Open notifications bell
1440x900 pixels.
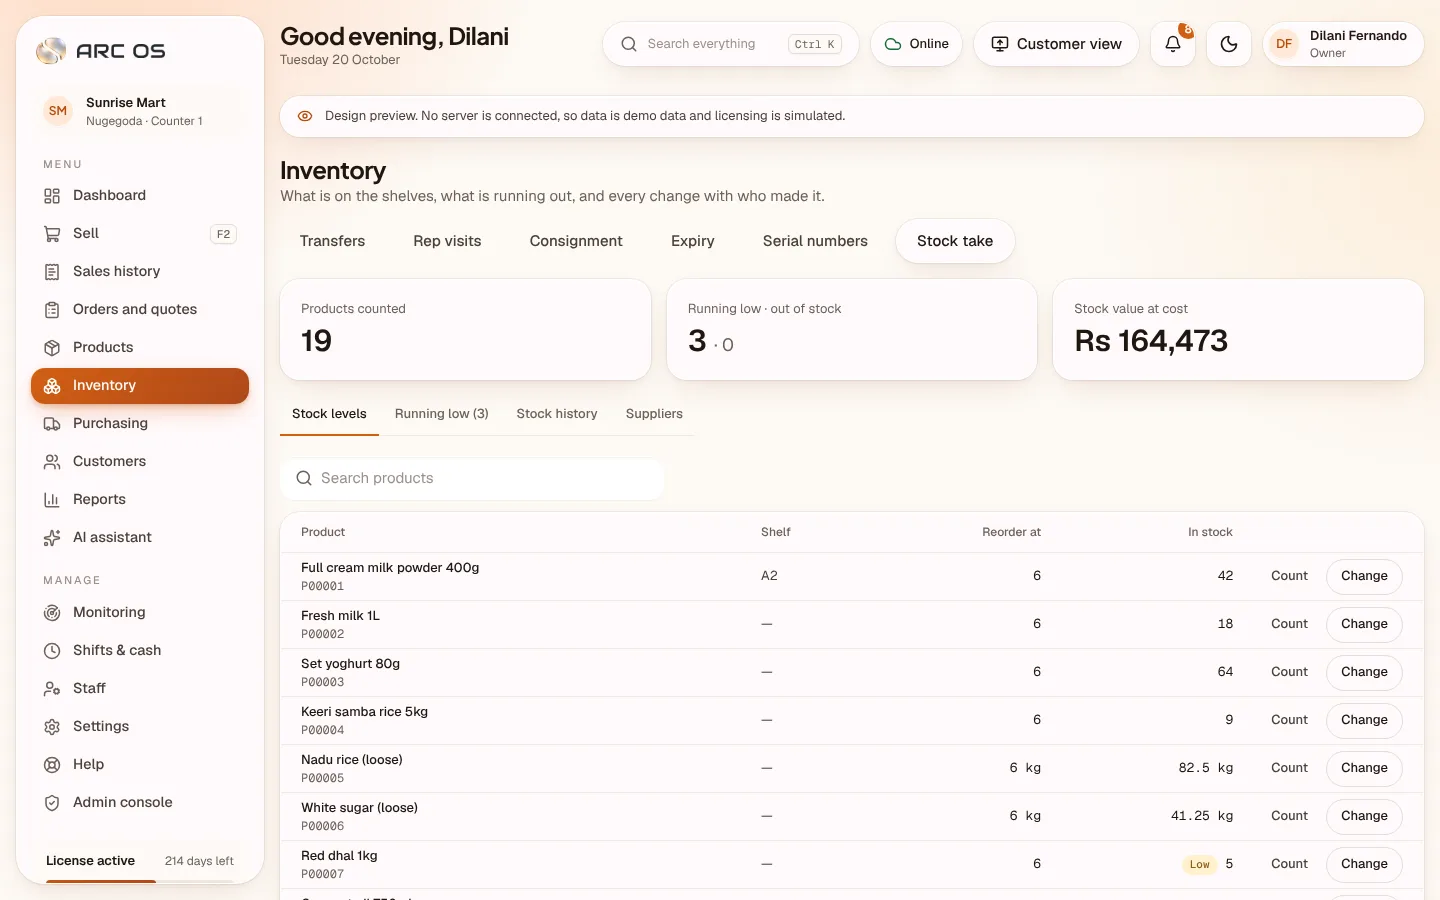pyautogui.click(x=1173, y=44)
